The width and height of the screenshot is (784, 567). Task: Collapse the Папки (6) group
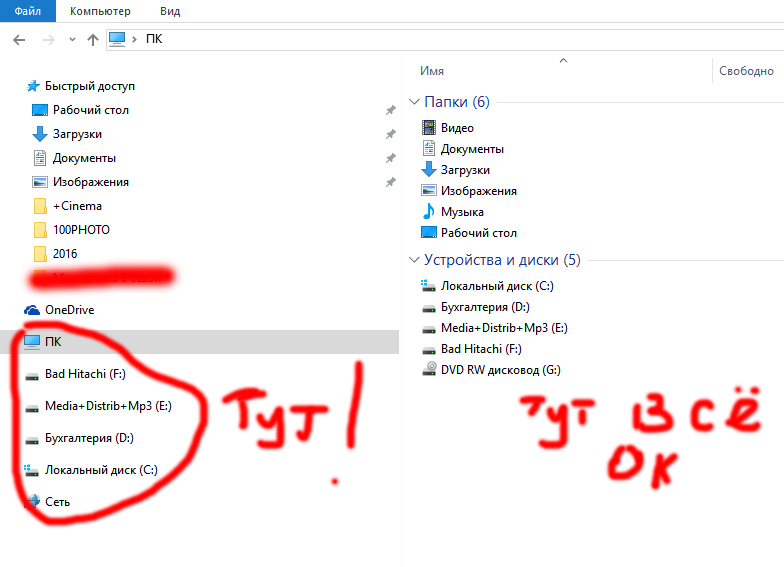tap(415, 102)
